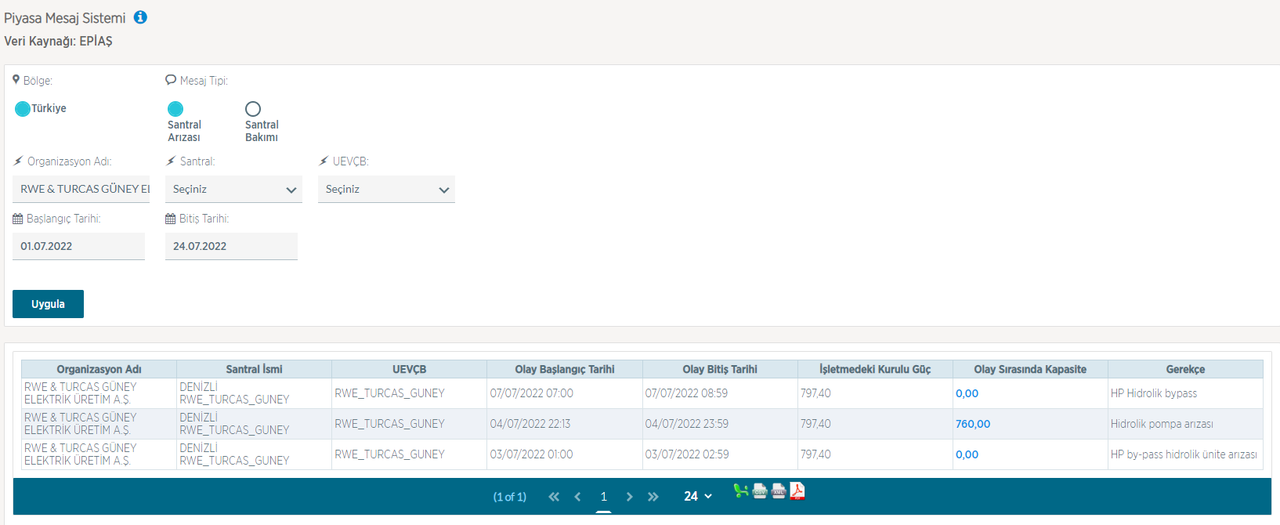Sort by Gerekçe column header
The width and height of the screenshot is (1280, 525).
(x=1185, y=369)
